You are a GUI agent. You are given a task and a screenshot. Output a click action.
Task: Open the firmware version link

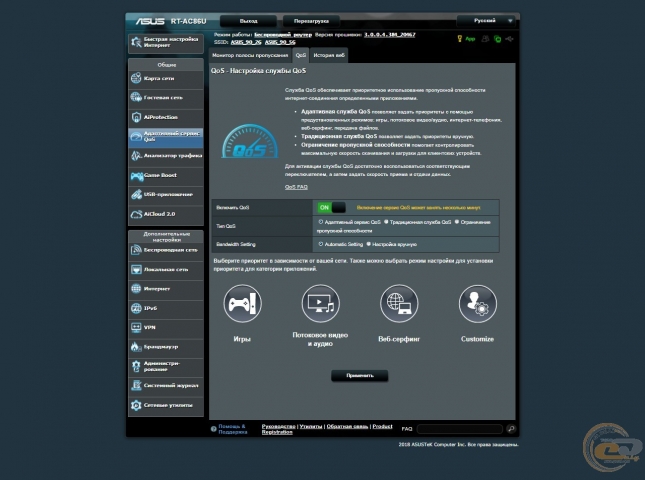[x=390, y=35]
